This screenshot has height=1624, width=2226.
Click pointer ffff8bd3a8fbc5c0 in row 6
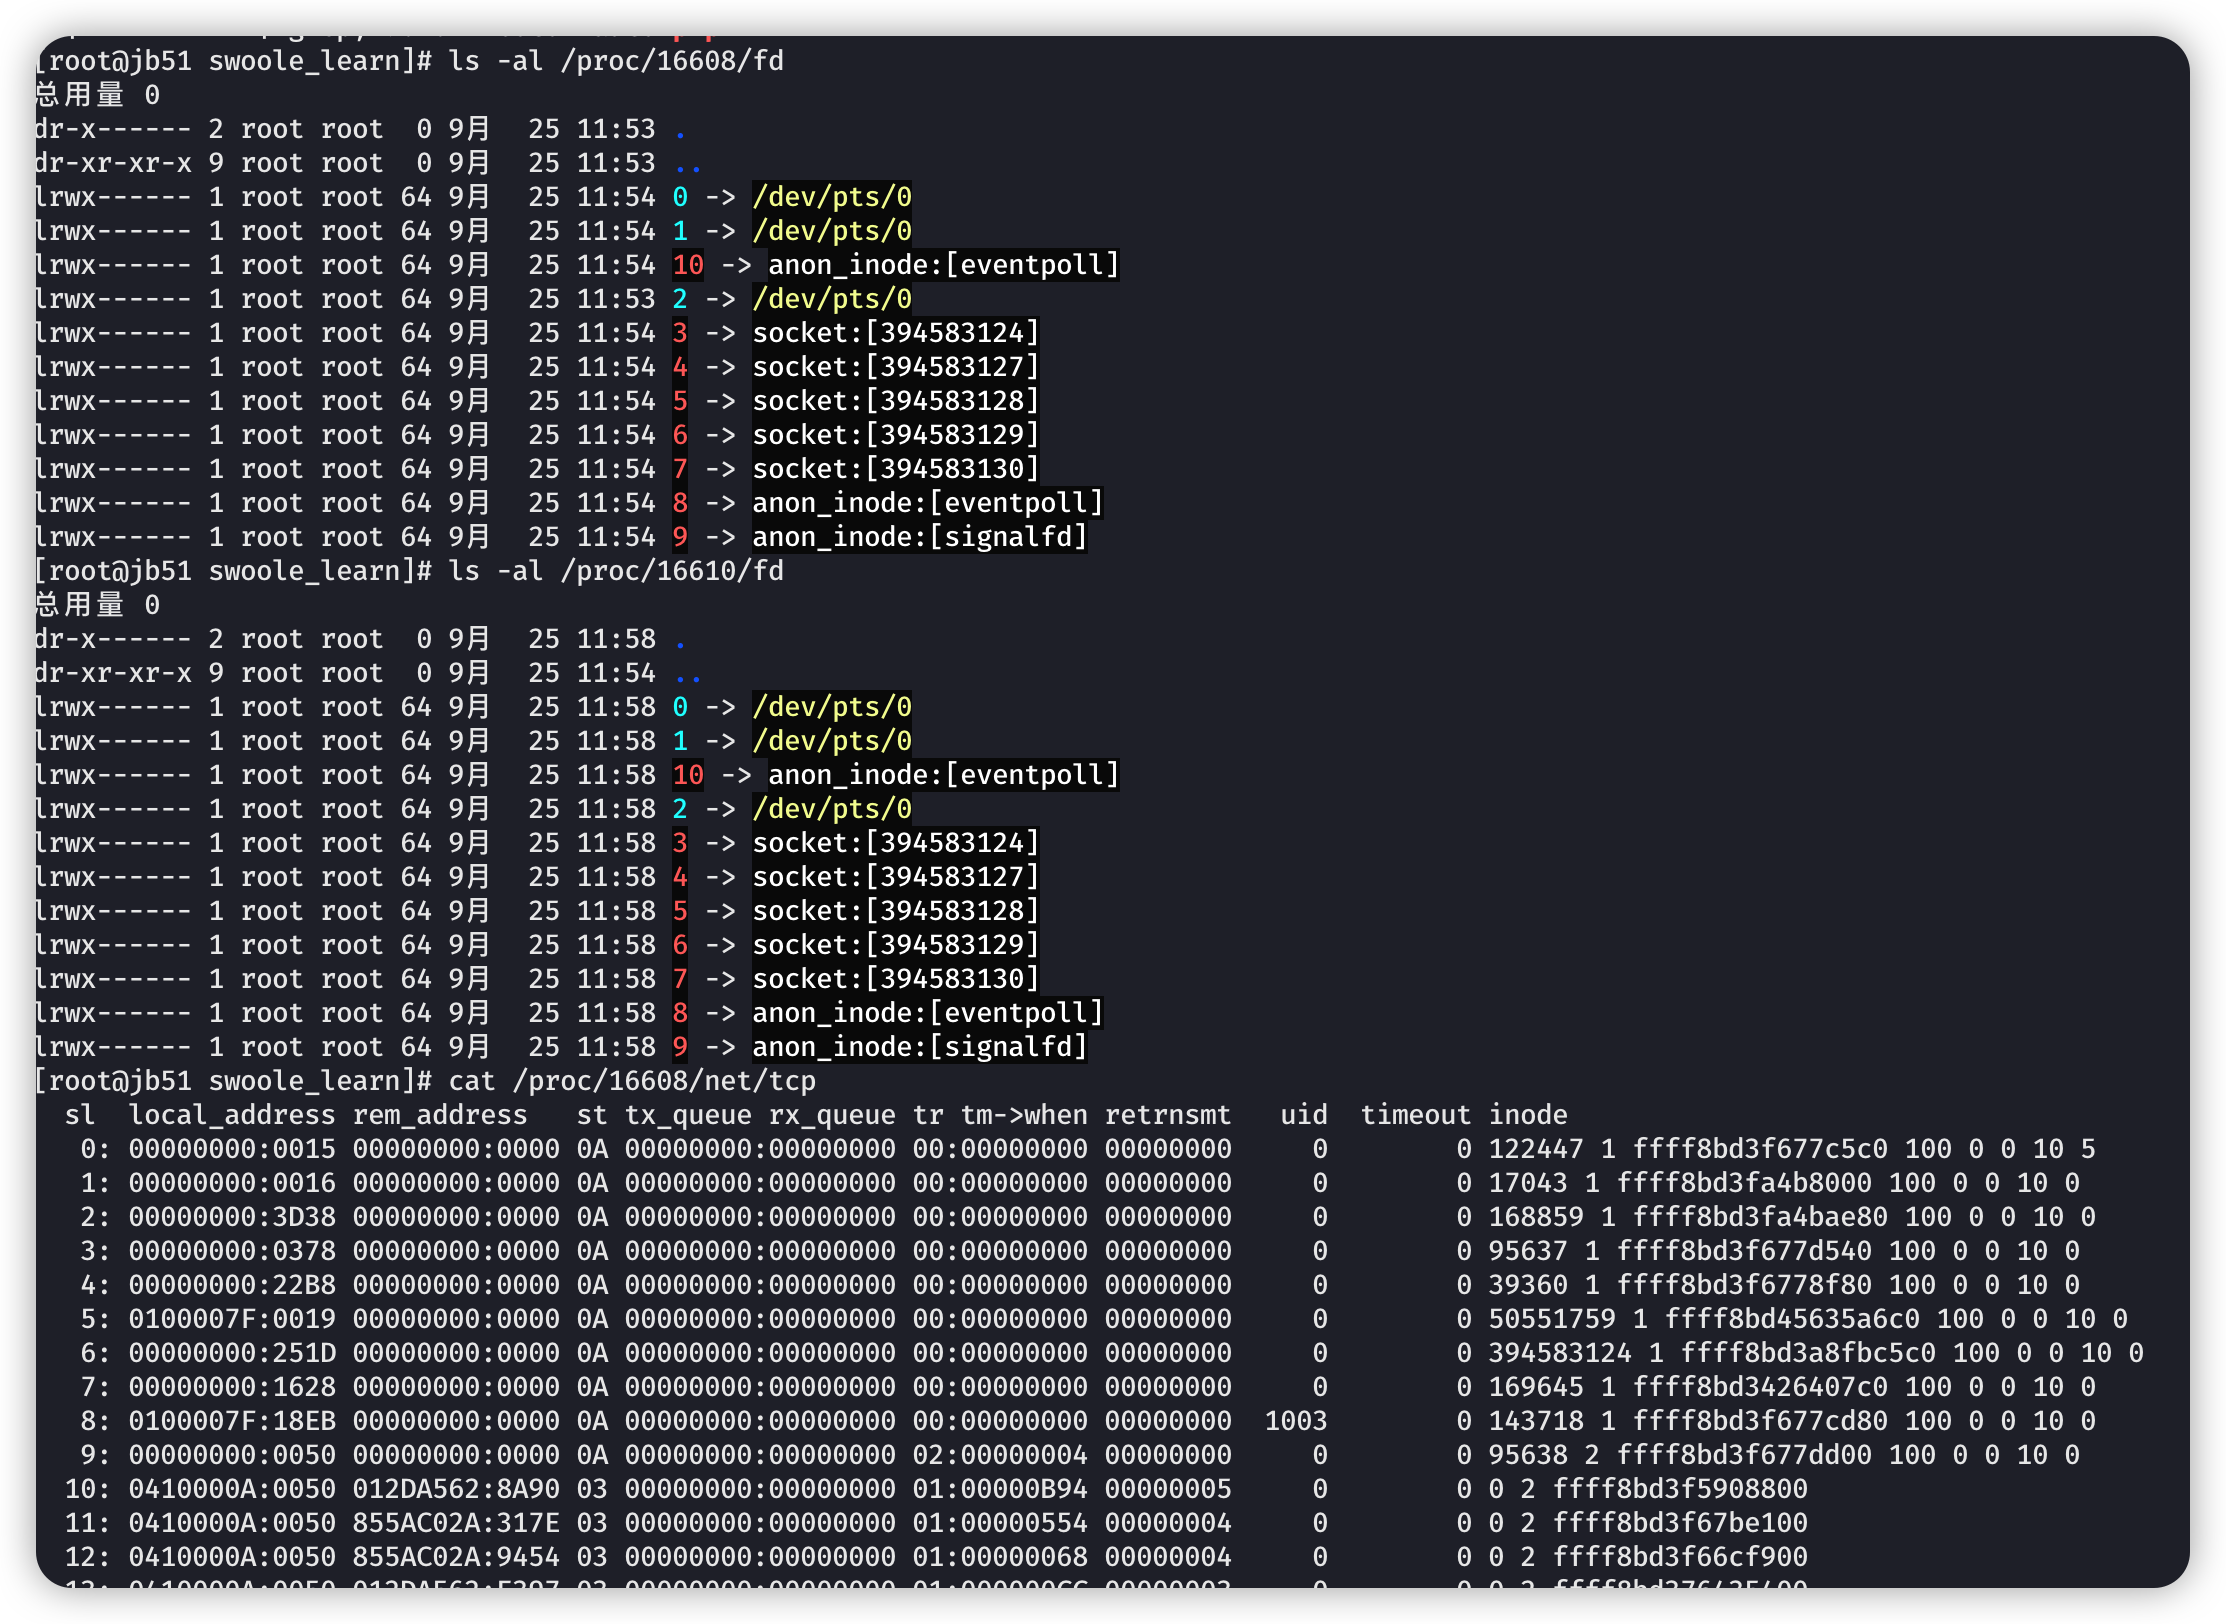1808,1353
